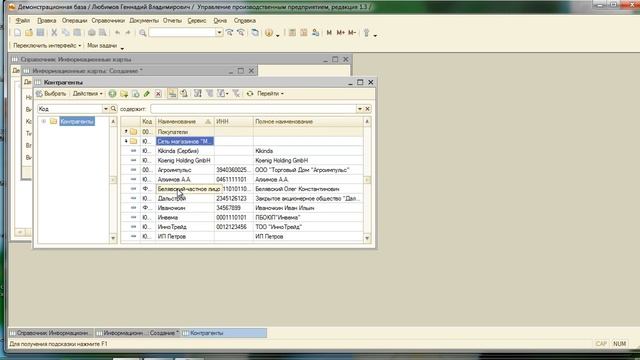Click the Set filter icon in Контрагенты toolbar
This screenshot has width=640, height=360.
tap(198, 94)
